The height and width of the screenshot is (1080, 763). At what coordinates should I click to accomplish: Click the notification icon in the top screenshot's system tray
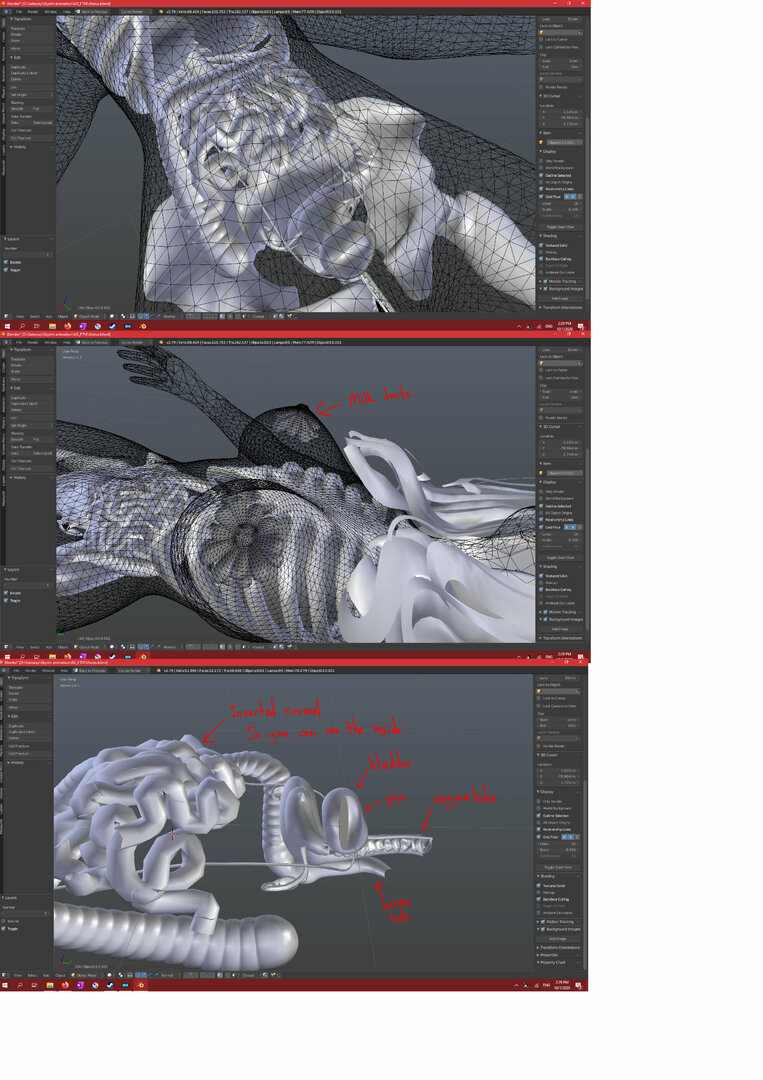[581, 326]
